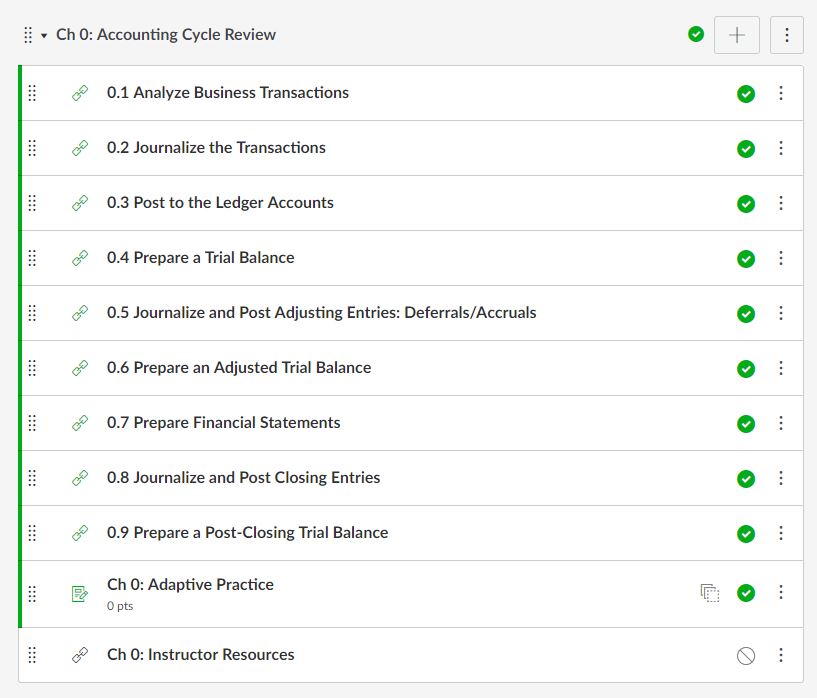
Task: Publish the Ch 0: Instructor Resources item
Action: [746, 655]
